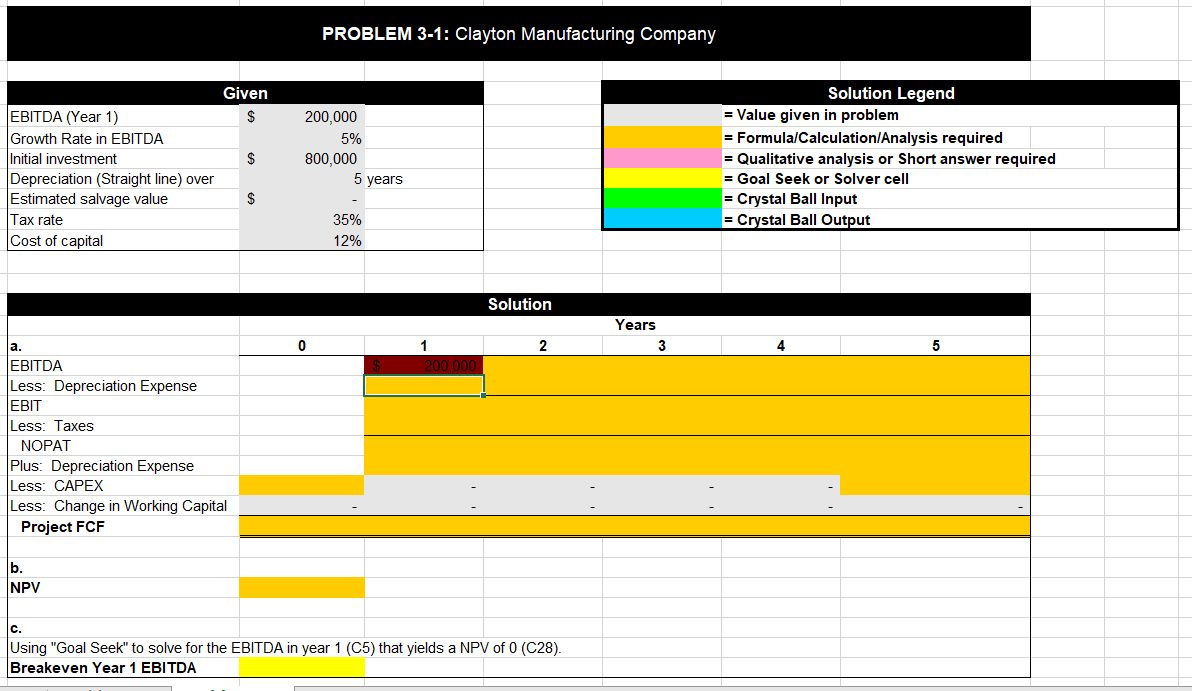Click the Goal Seek or Solver cell text

click(816, 179)
